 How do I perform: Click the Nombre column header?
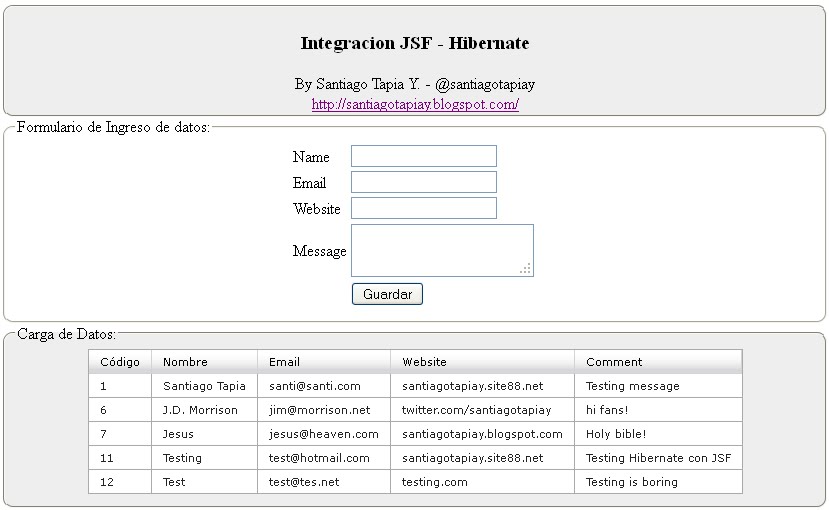[x=205, y=362]
